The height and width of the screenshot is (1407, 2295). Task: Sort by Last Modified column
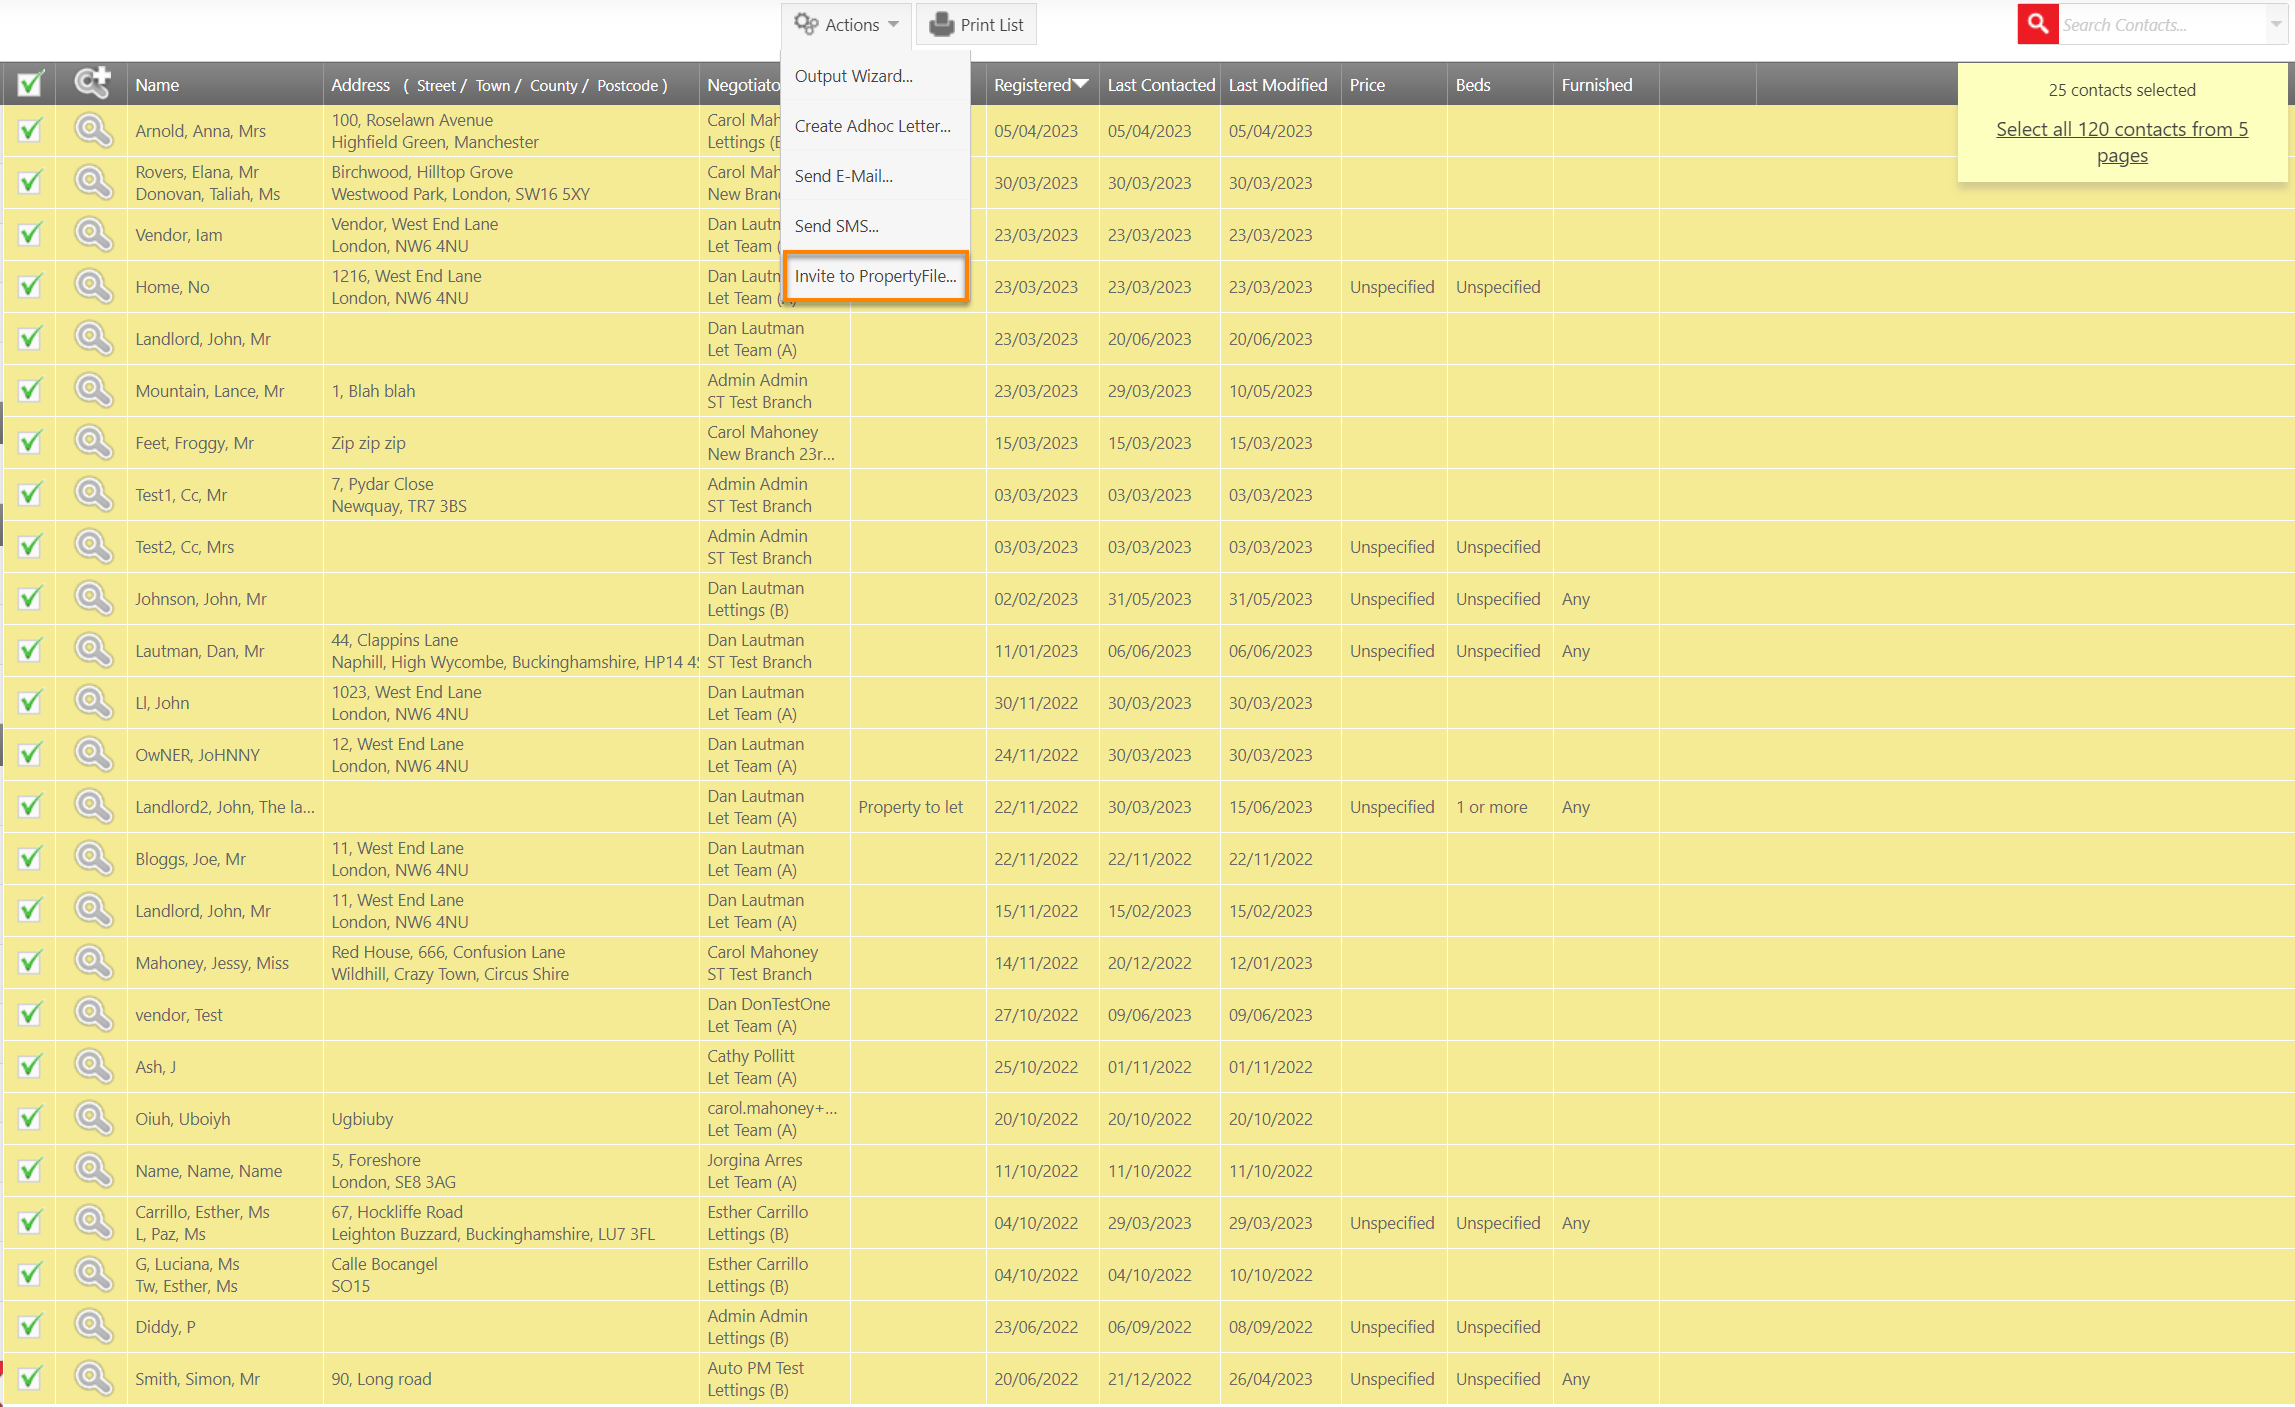1278,85
